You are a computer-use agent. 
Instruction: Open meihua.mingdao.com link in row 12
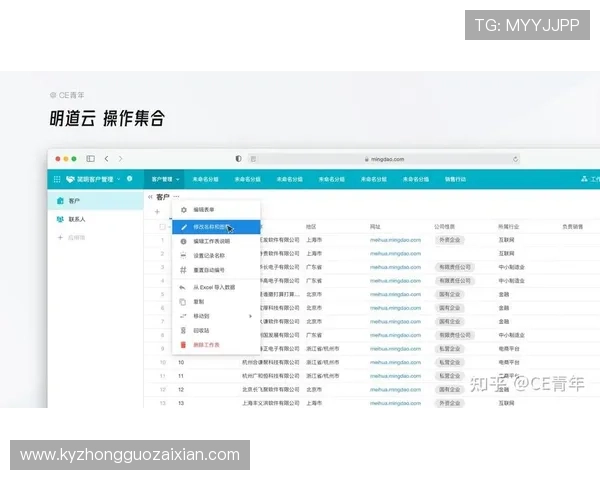pos(395,389)
